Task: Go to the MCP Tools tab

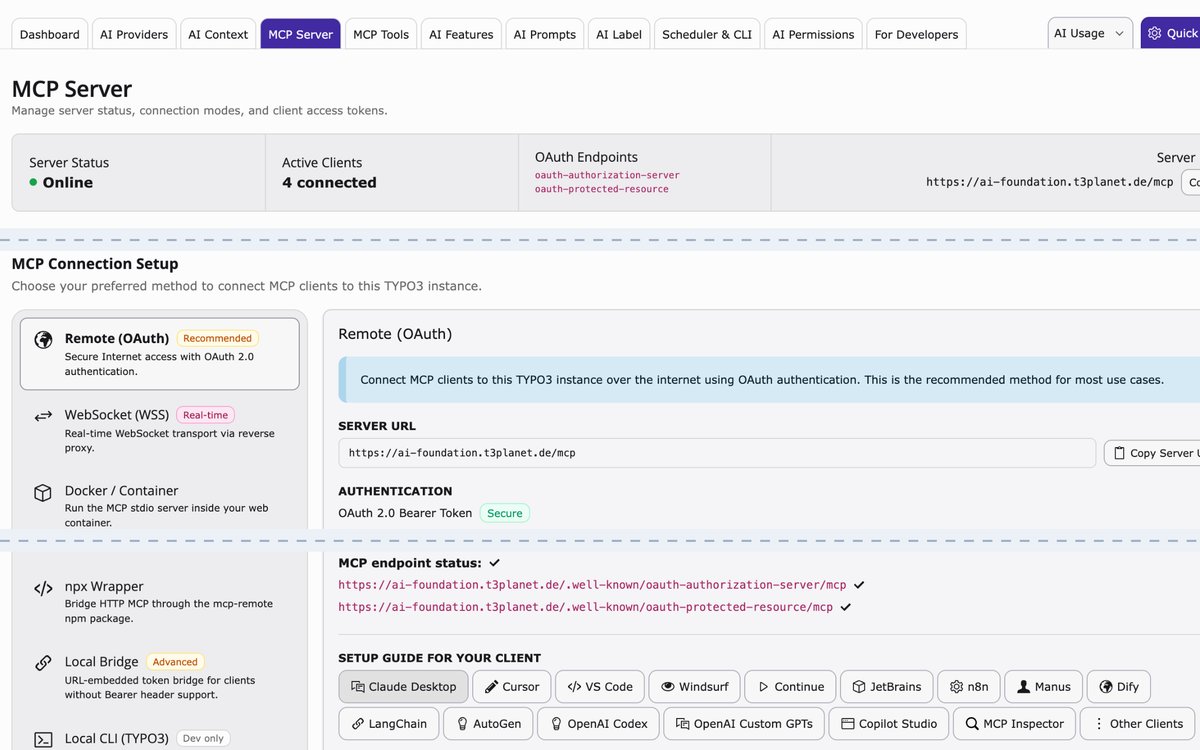Action: pyautogui.click(x=381, y=34)
